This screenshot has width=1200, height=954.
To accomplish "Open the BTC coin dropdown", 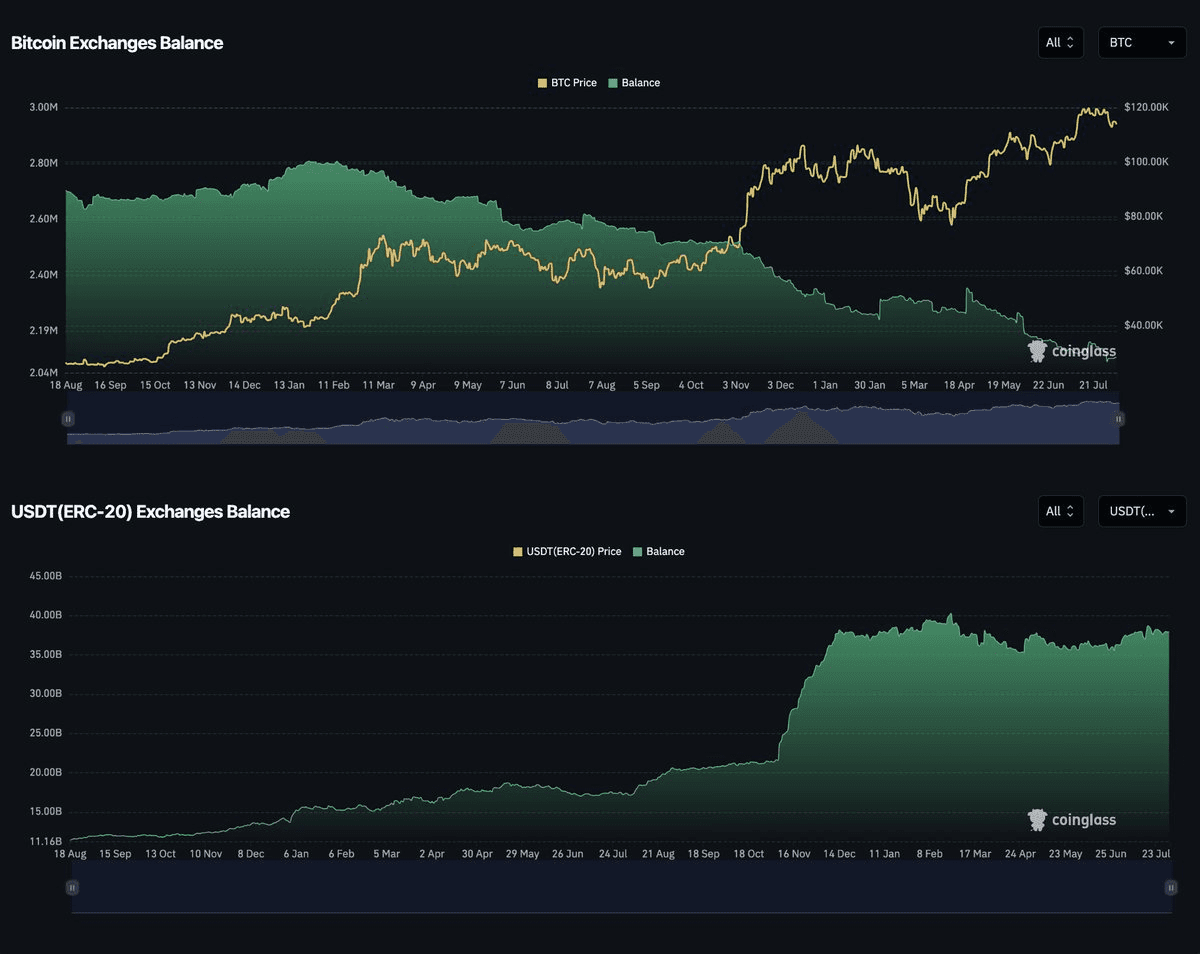I will click(x=1141, y=43).
